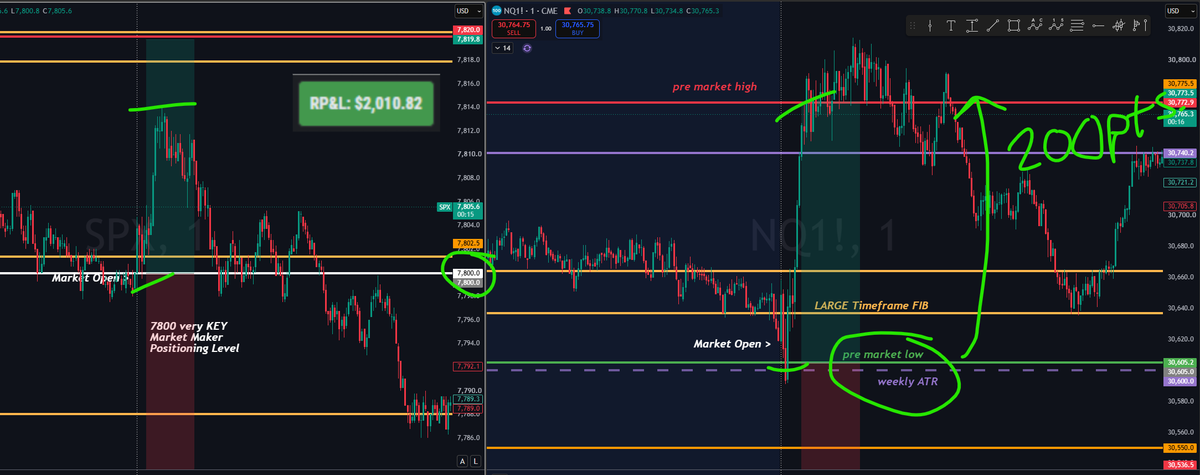Click the green 30,605.2 price label
This screenshot has width=1200, height=475.
coord(1180,362)
